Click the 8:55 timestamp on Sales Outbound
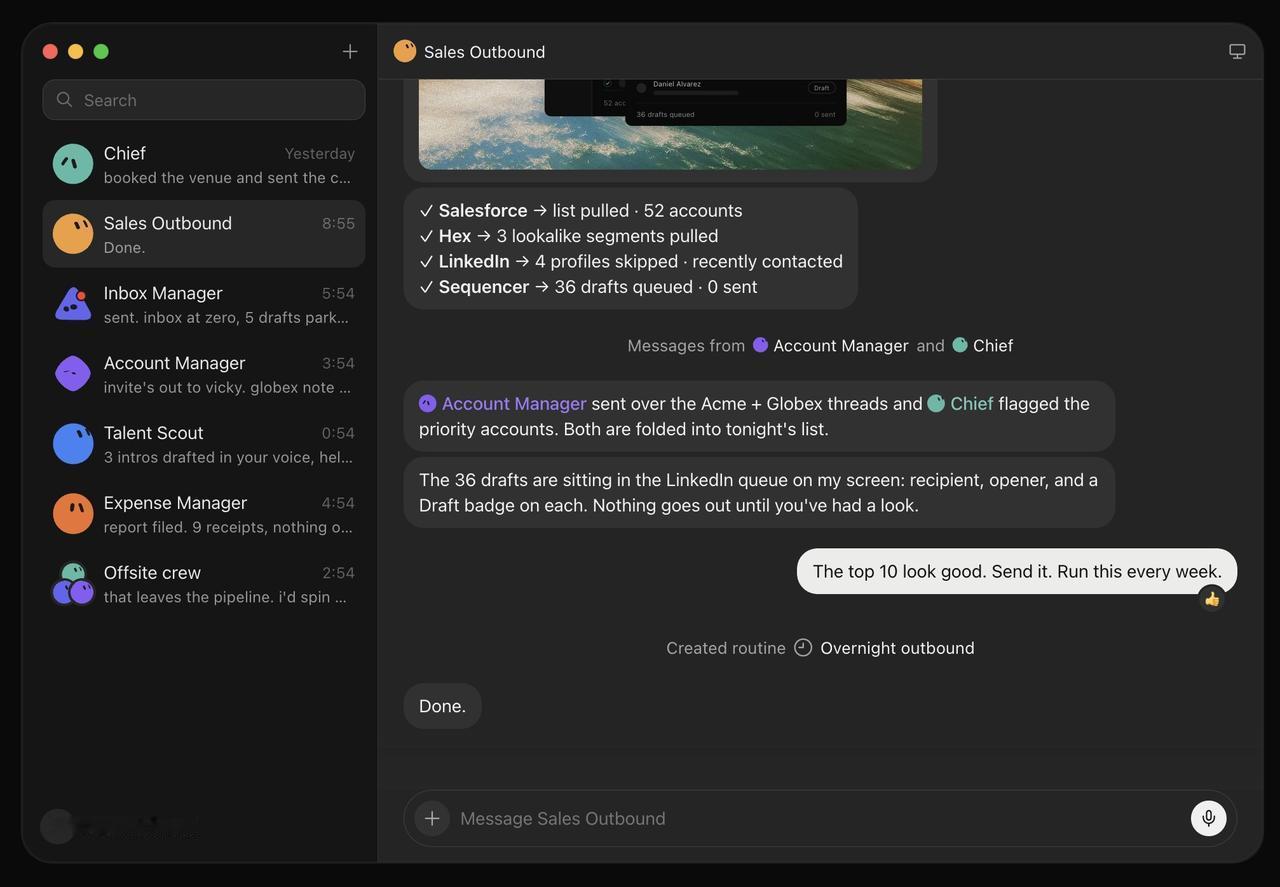 [338, 224]
